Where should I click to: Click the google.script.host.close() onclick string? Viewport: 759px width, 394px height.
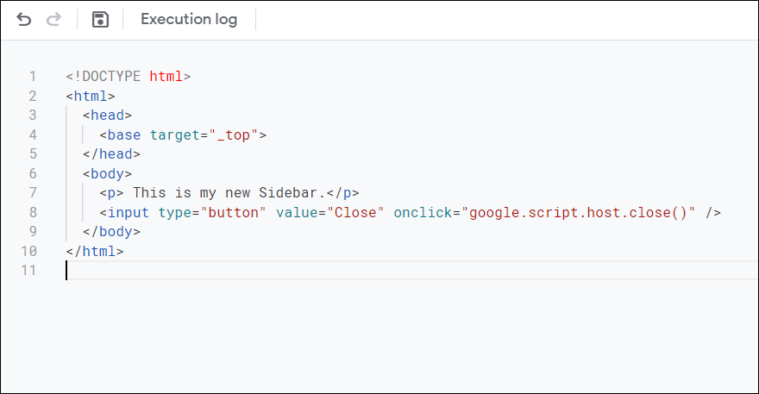(x=578, y=212)
